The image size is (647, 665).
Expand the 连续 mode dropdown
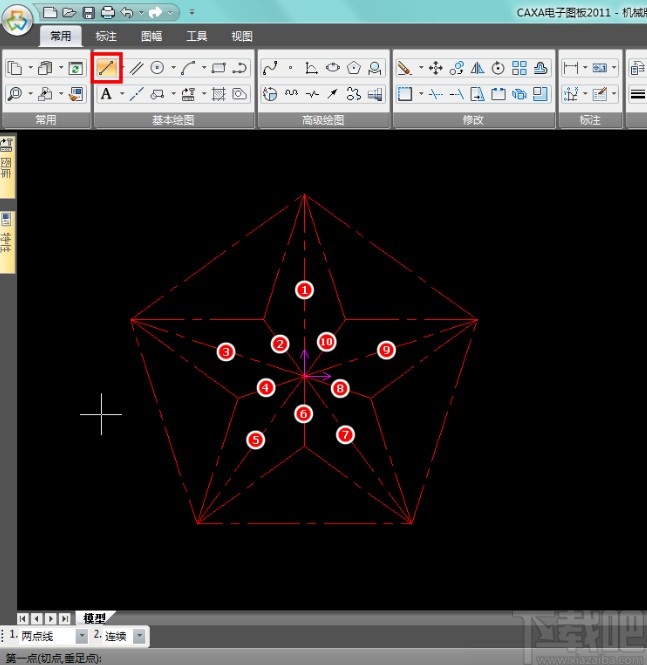point(139,636)
